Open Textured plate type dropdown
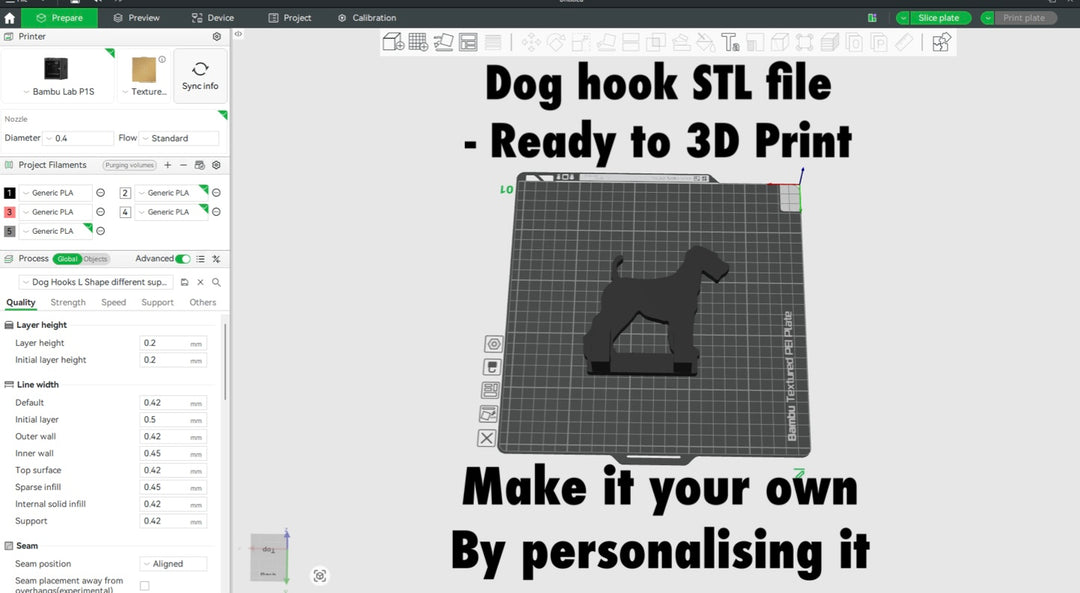The width and height of the screenshot is (1080, 593). click(145, 92)
